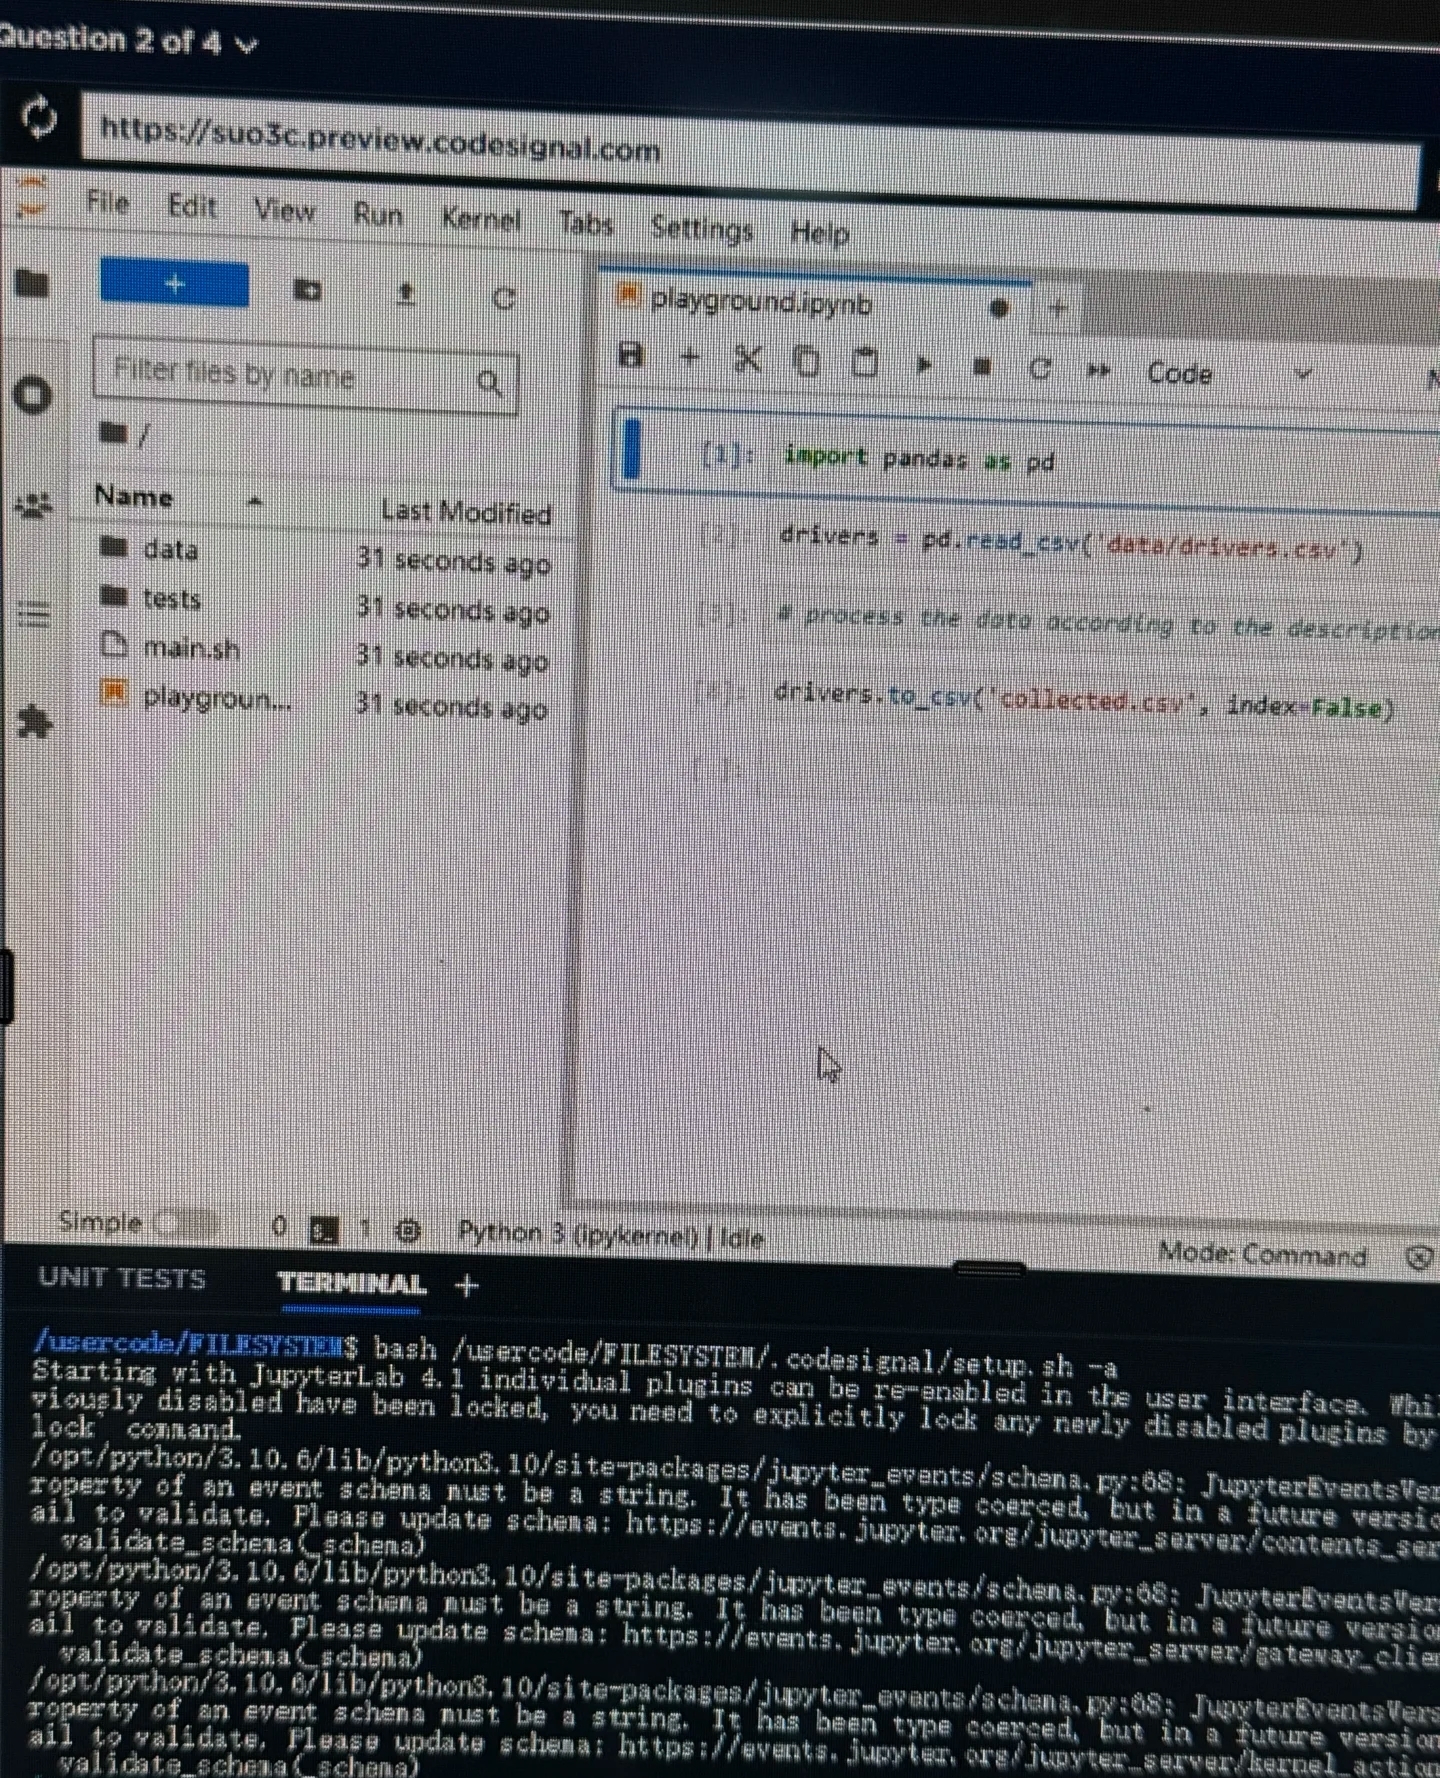Create a new folder in file browser
Image resolution: width=1440 pixels, height=1778 pixels.
click(307, 291)
